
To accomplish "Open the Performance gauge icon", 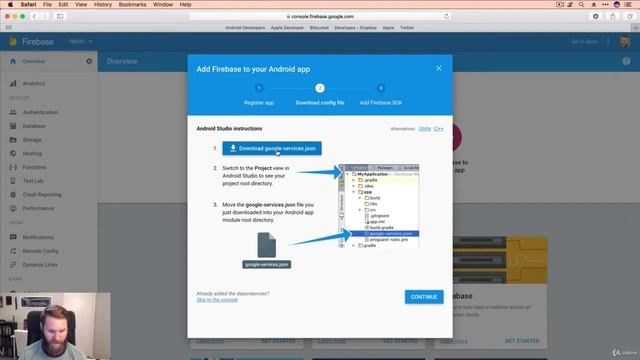I will pos(13,208).
